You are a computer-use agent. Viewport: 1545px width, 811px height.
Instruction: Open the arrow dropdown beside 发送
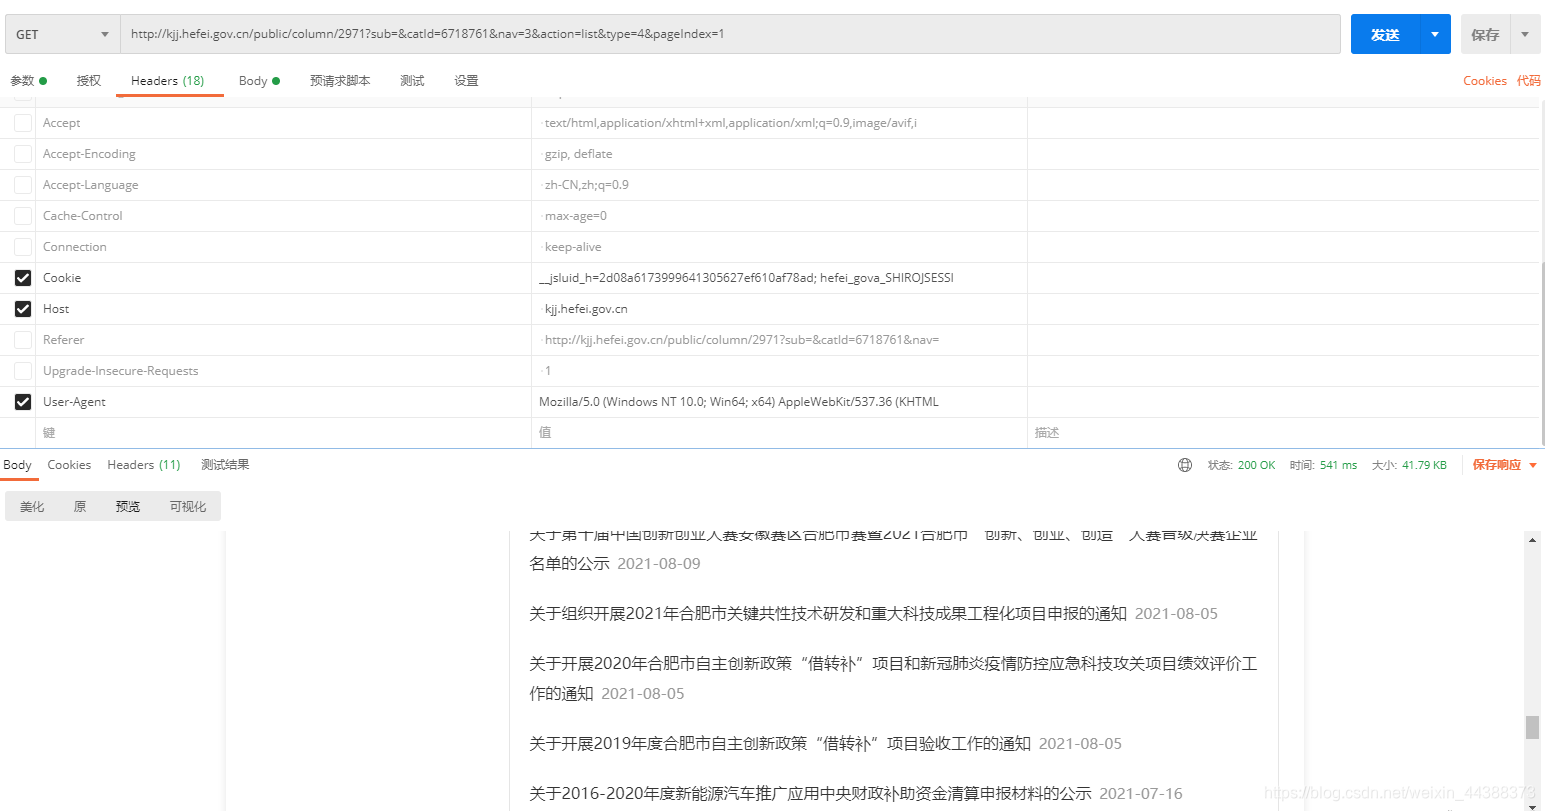coord(1435,34)
